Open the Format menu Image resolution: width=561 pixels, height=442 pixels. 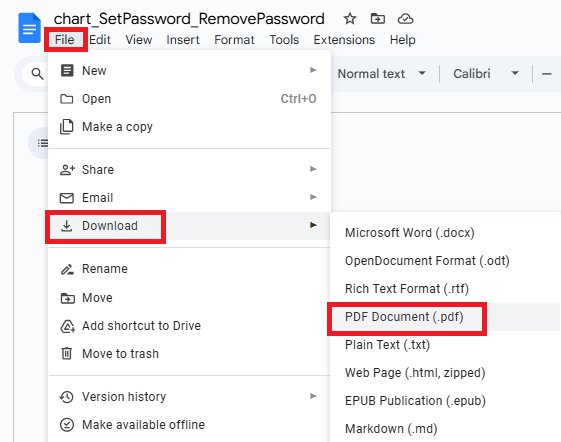(234, 40)
